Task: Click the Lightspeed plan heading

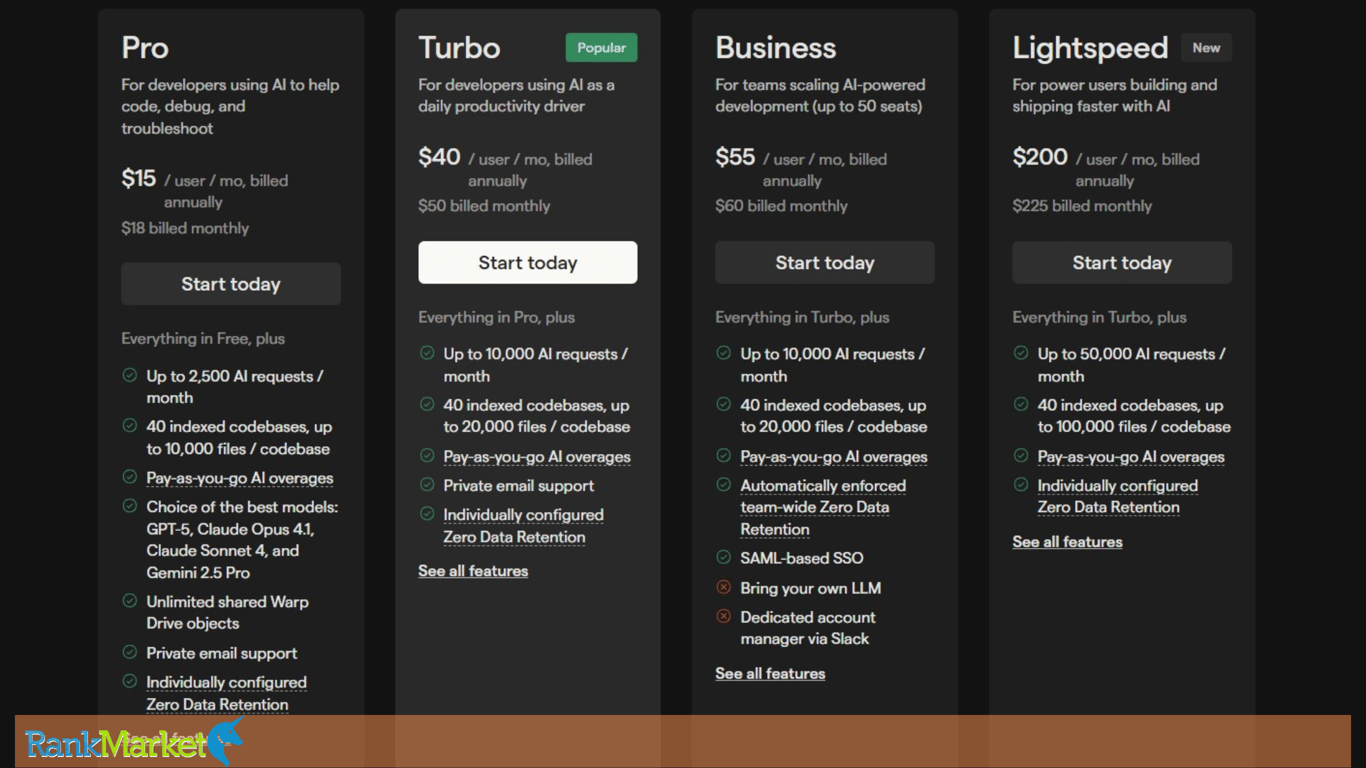Action: click(x=1090, y=48)
